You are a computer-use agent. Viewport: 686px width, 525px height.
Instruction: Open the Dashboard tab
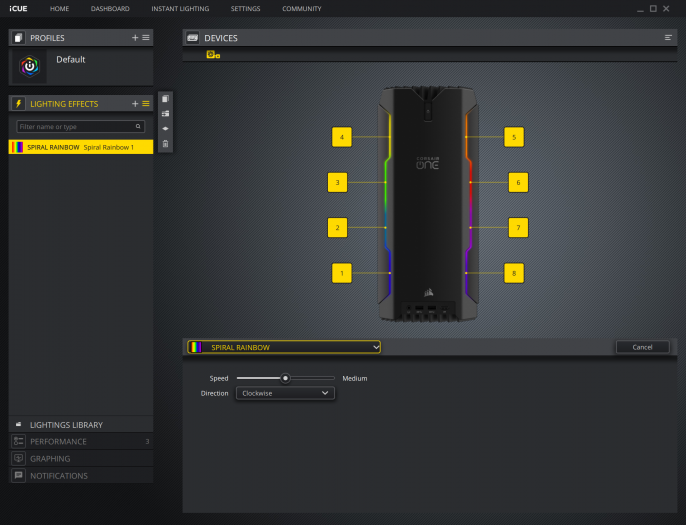[110, 8]
